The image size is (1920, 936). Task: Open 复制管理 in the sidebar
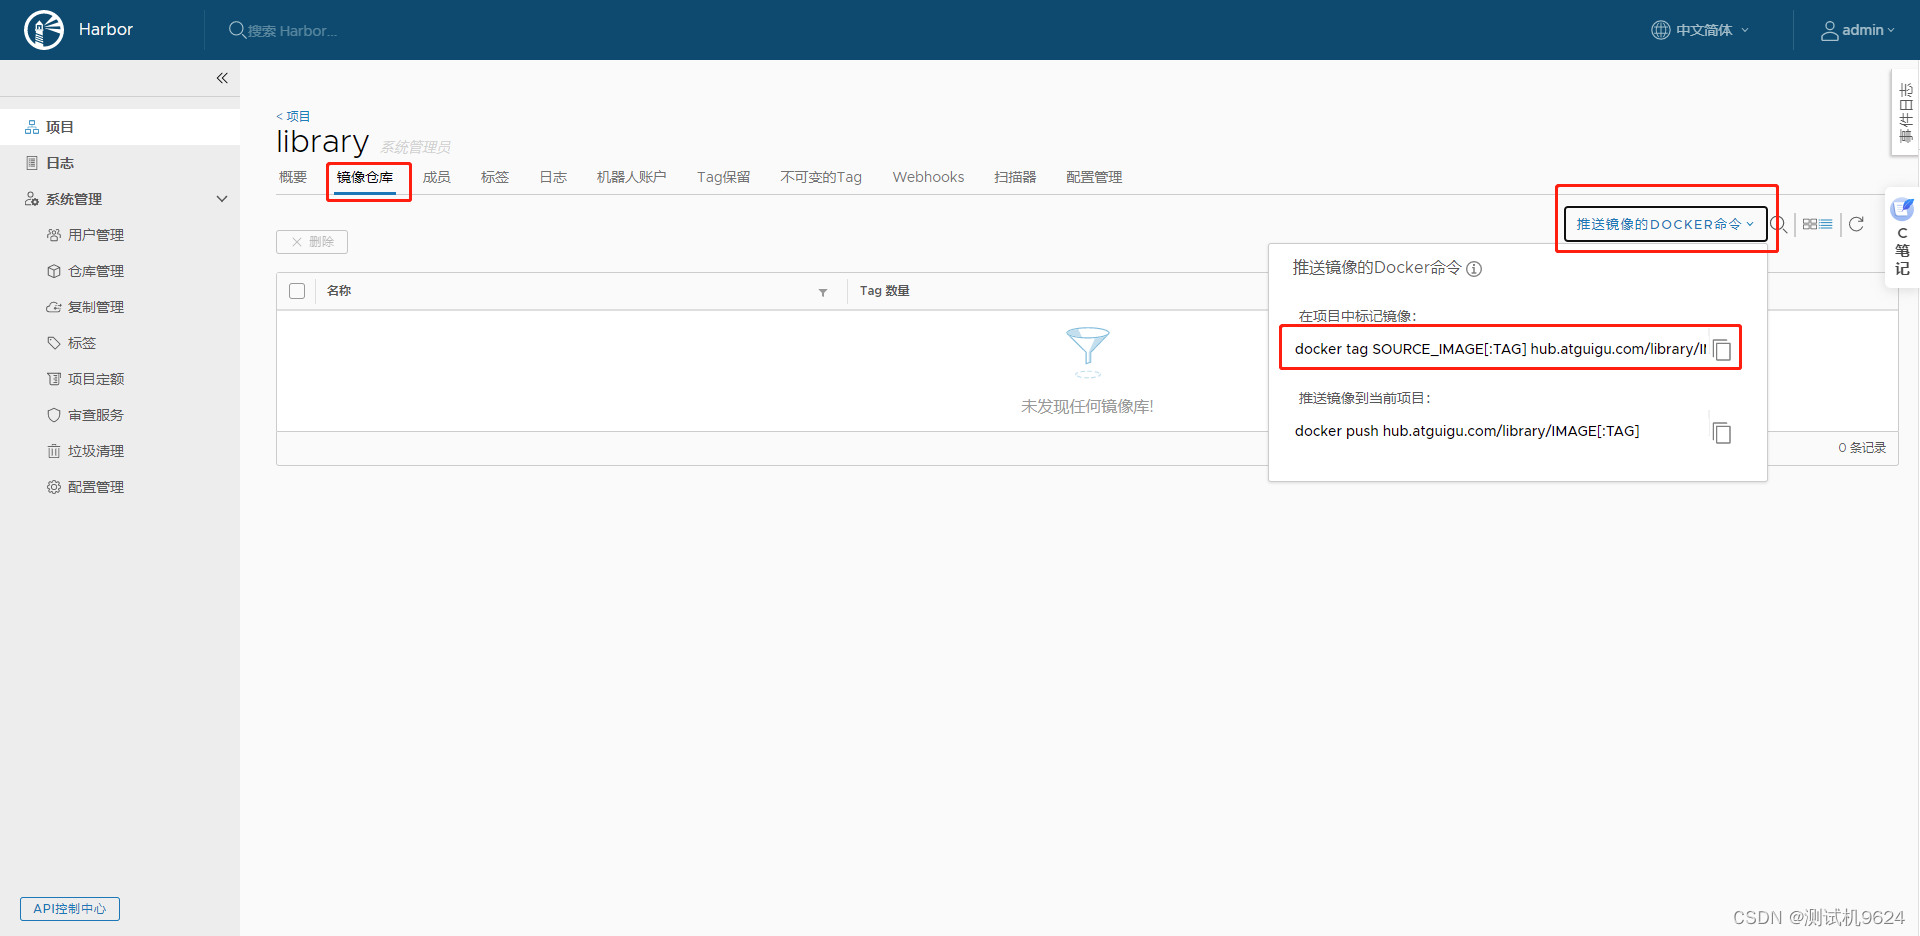click(96, 307)
